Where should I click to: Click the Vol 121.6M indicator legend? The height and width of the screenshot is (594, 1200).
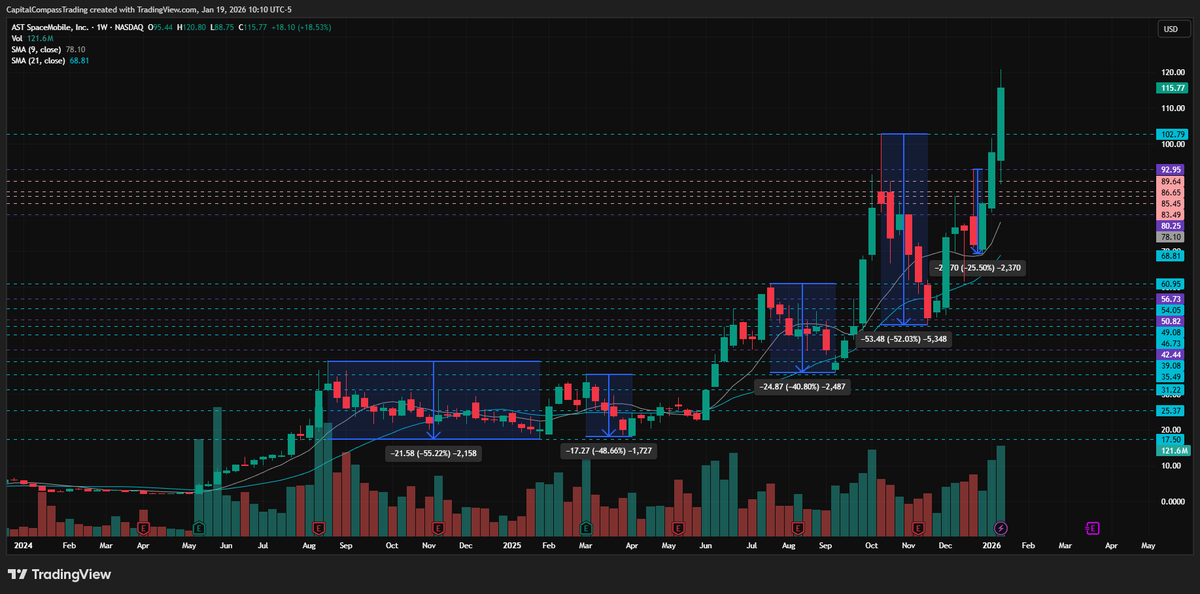[30, 38]
